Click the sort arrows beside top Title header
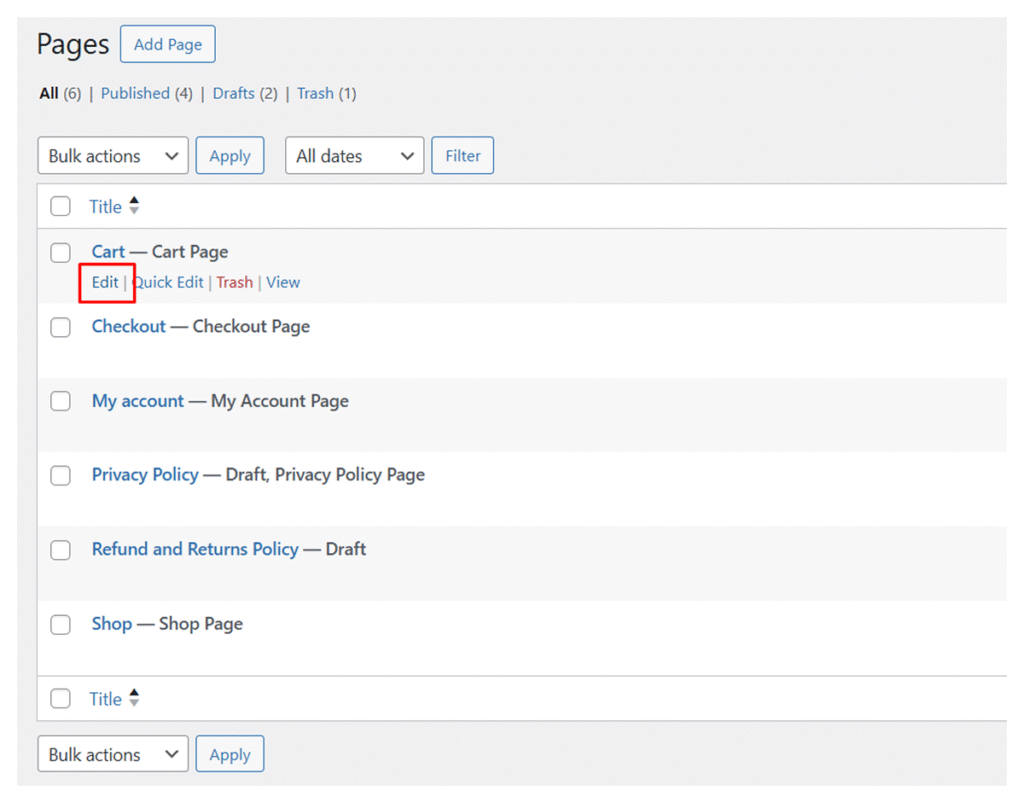Screen dimensions: 1024x803 (134, 207)
